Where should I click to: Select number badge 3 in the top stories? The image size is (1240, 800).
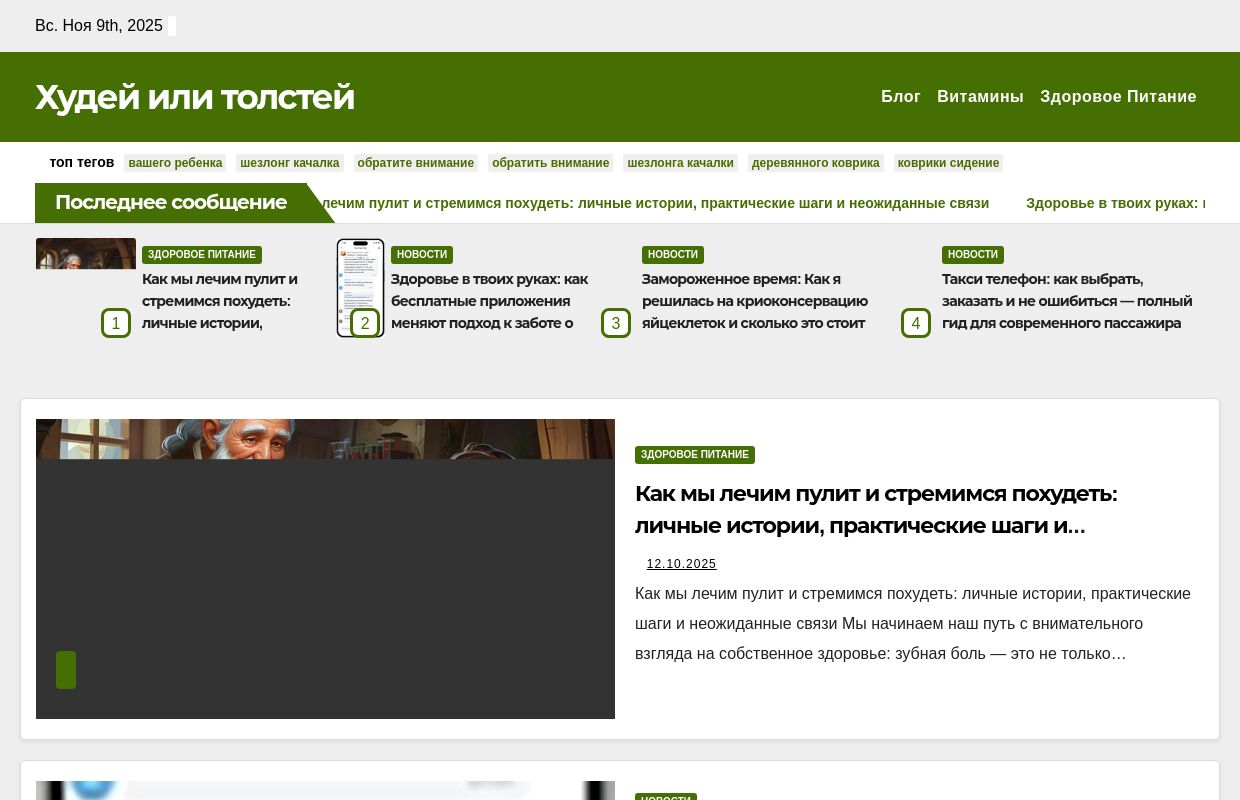point(616,323)
